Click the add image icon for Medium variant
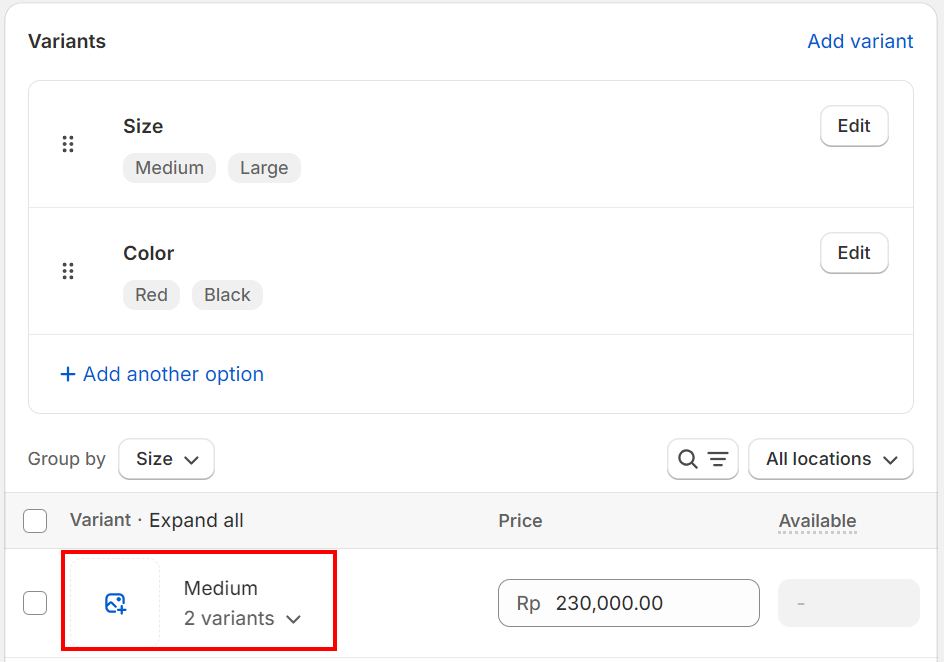944x662 pixels. (115, 603)
